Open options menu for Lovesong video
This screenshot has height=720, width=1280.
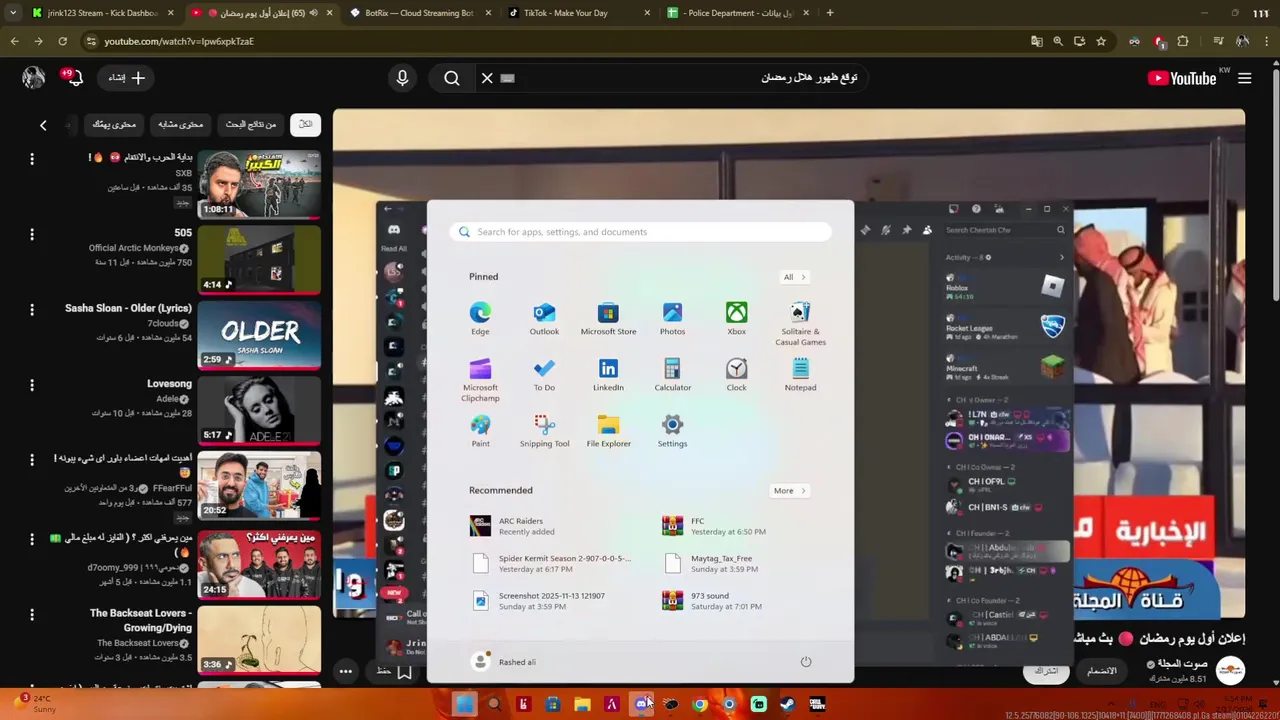pyautogui.click(x=32, y=385)
